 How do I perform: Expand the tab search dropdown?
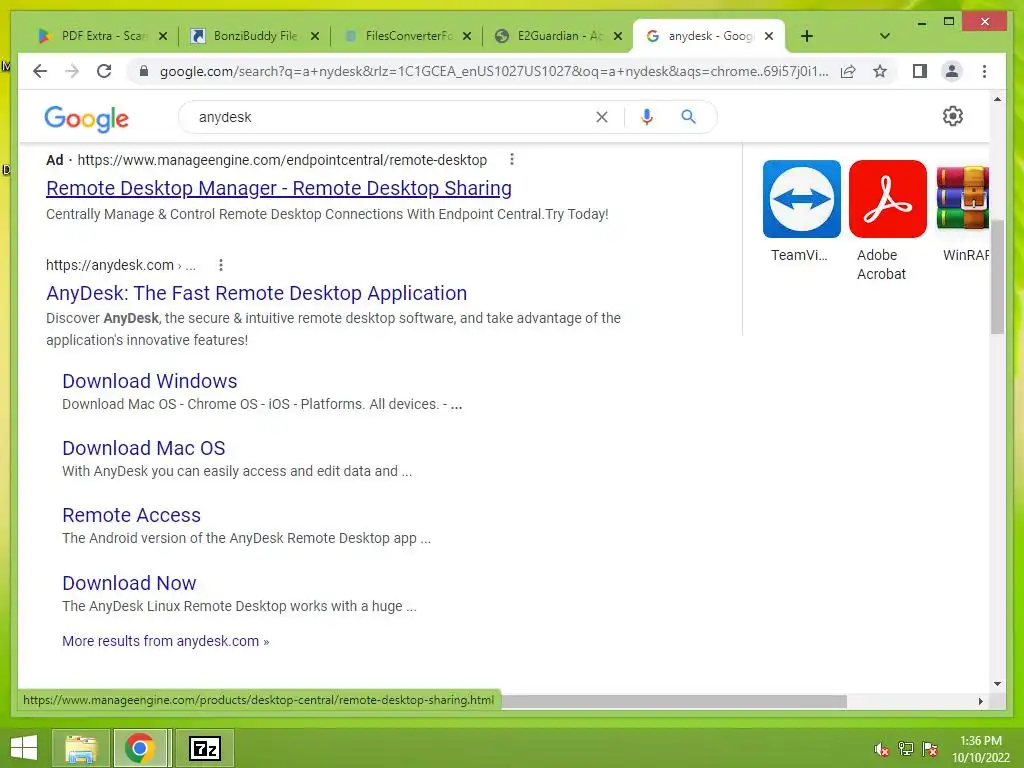(x=884, y=36)
